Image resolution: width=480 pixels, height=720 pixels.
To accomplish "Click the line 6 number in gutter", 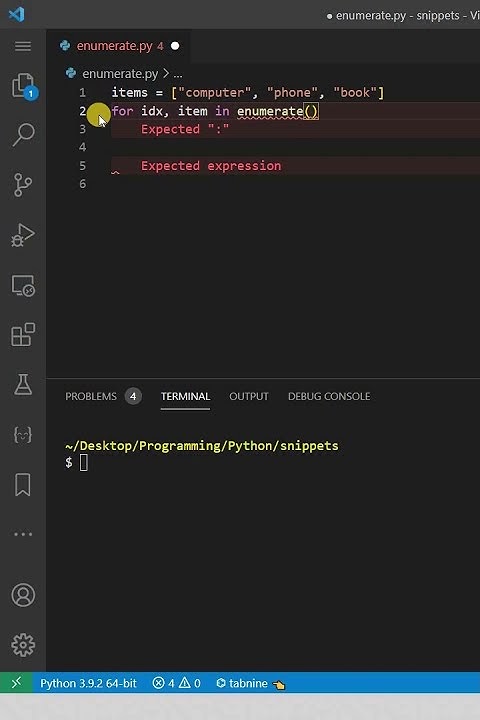I will tap(82, 184).
